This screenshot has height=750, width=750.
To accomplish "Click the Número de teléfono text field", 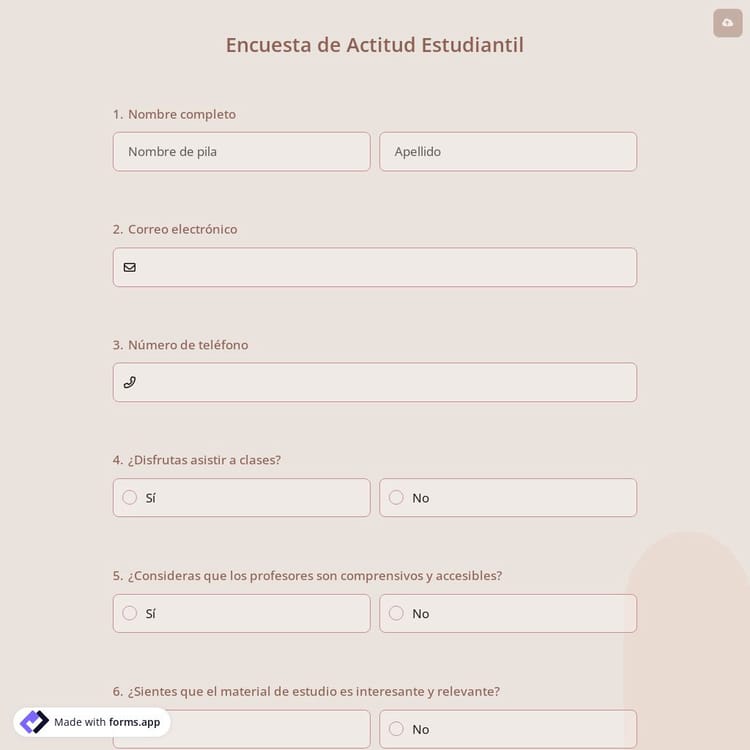I will 385,382.
